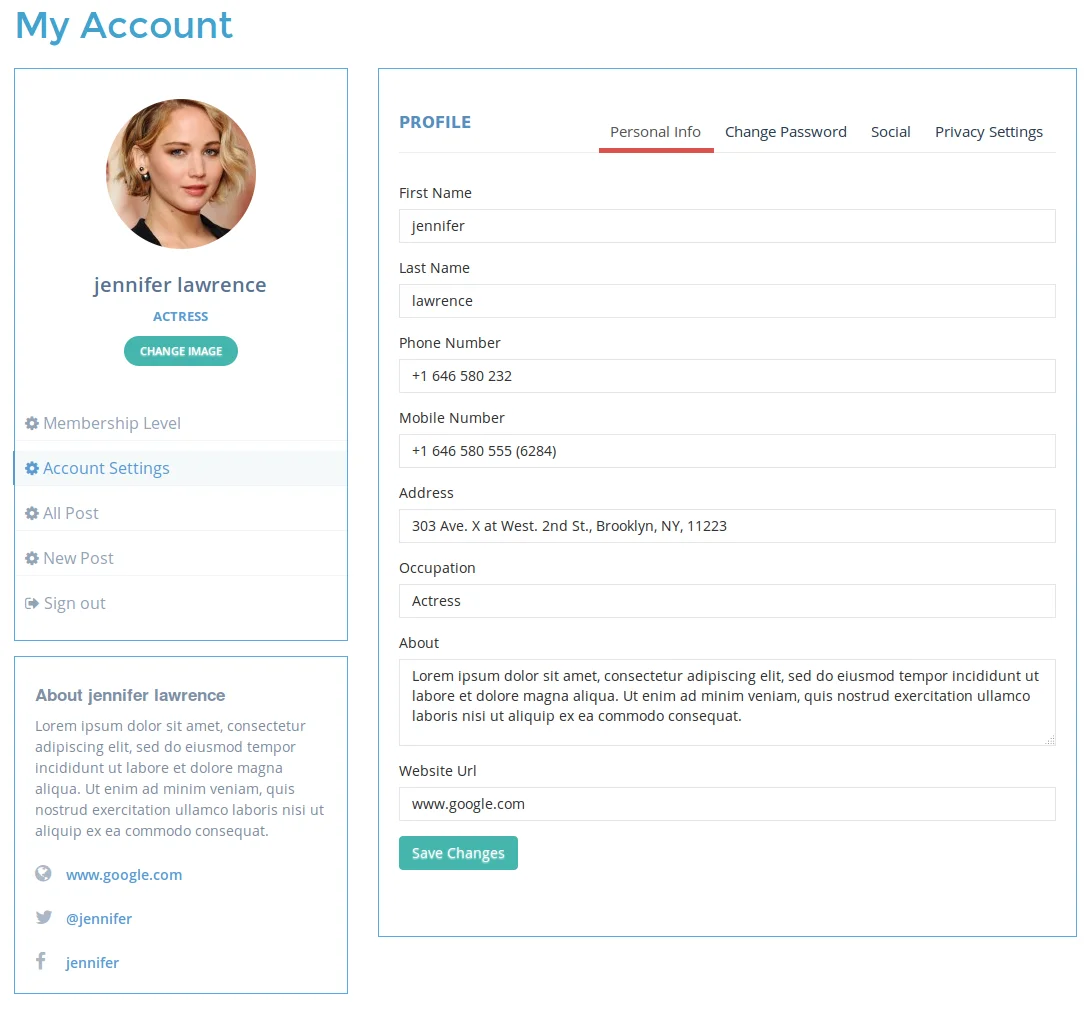Click the globe icon near www.google.com

[43, 873]
